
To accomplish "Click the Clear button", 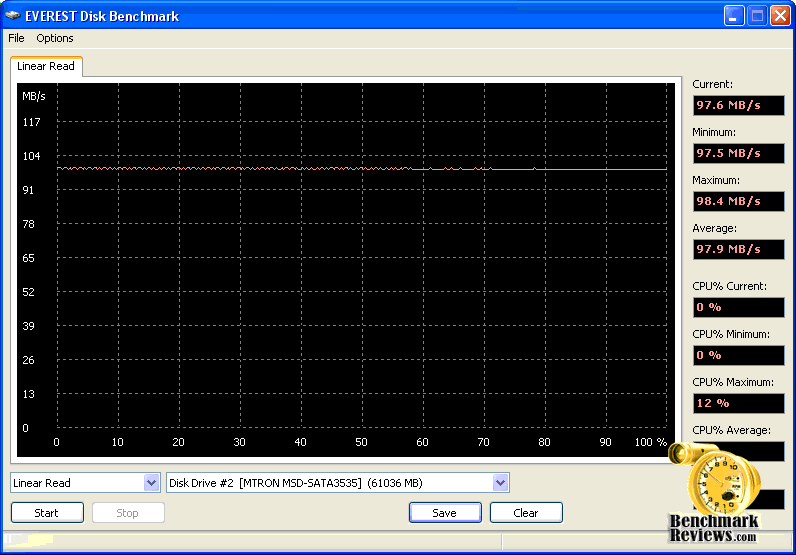I will coord(526,512).
